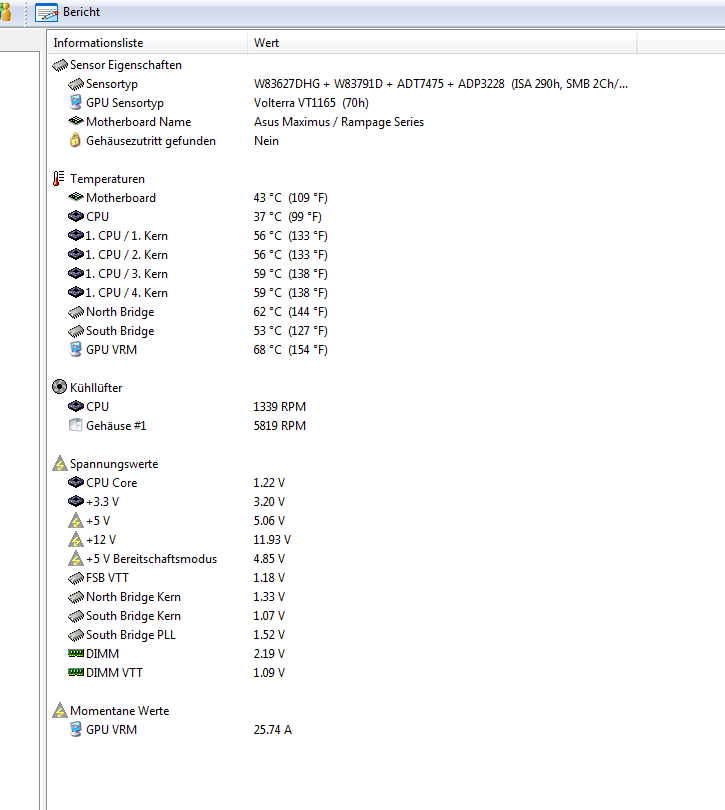The width and height of the screenshot is (725, 810).
Task: Select the Gehäusezutritt gefunden Nein value
Action: 266,141
